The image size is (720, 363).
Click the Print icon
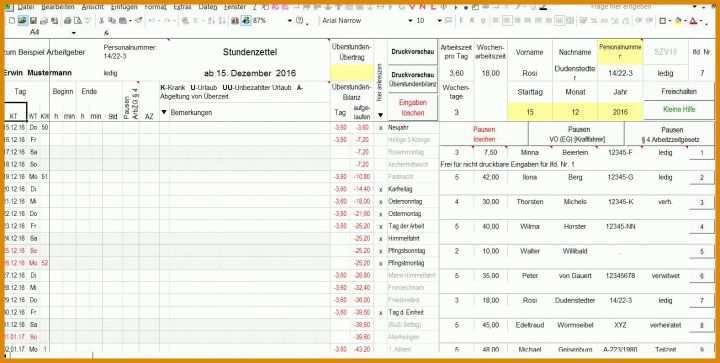68,21
